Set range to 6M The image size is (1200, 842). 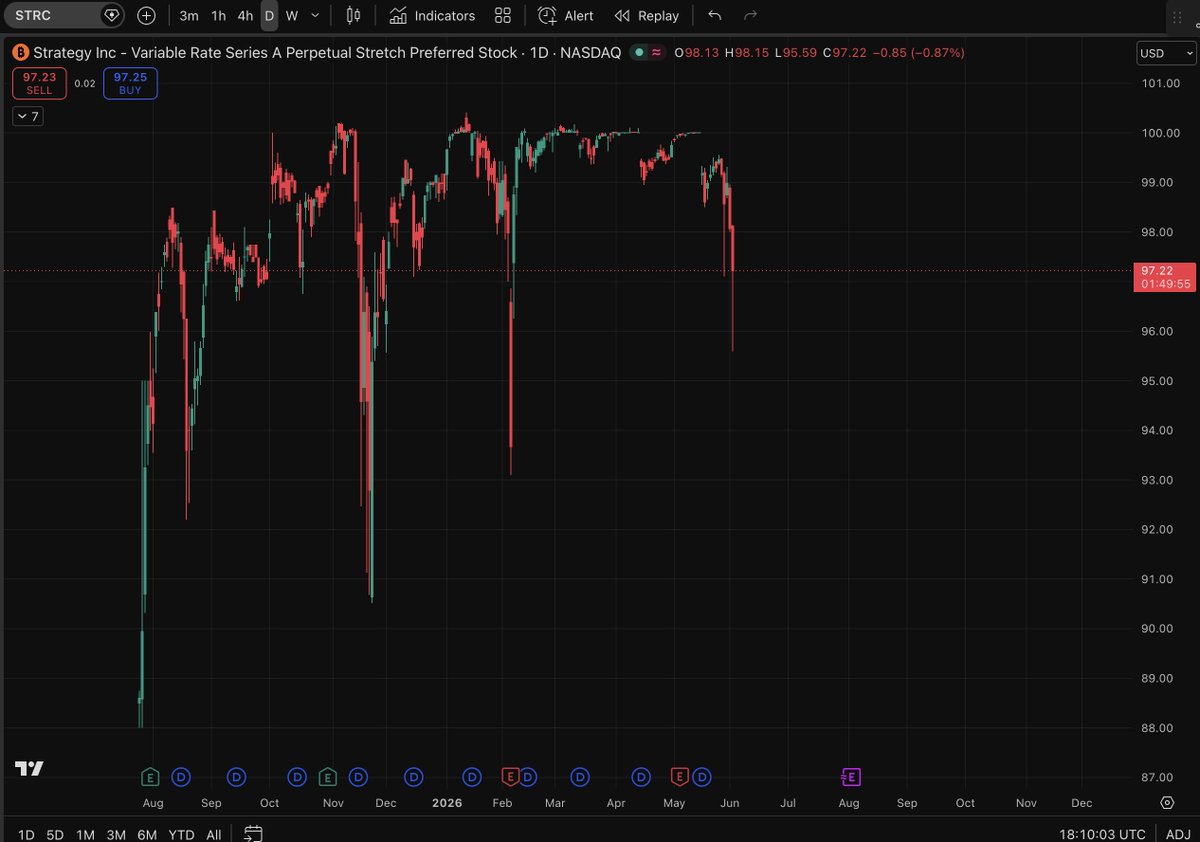[147, 834]
